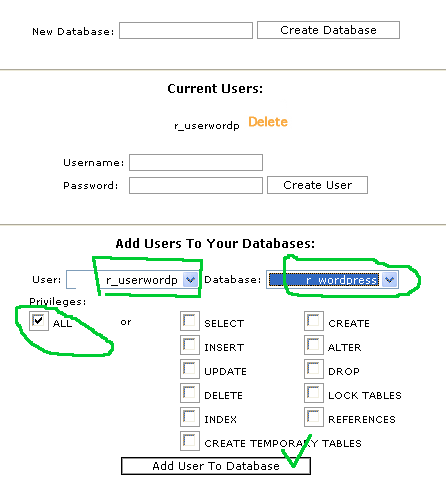Enable the DROP privilege checkbox

[314, 369]
